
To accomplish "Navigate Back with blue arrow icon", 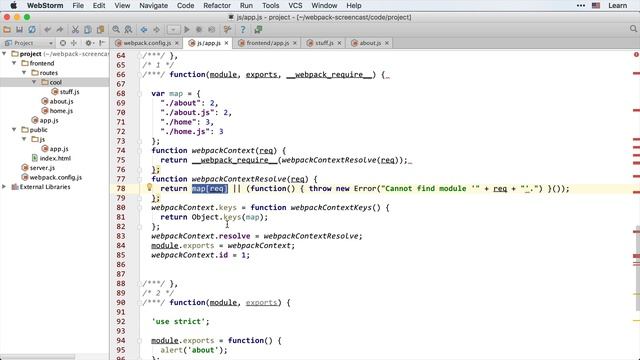I will 144,29.
